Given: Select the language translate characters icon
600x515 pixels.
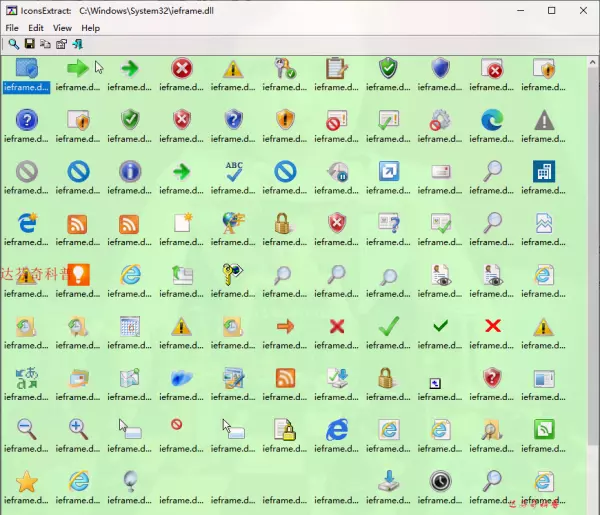Looking at the screenshot, I should coord(26,378).
